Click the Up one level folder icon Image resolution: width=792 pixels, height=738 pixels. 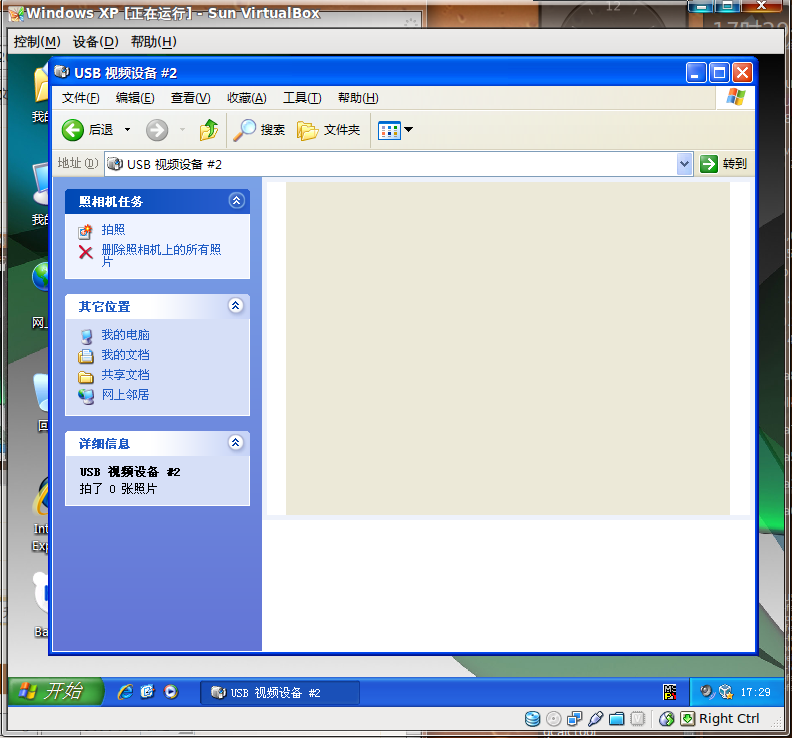click(x=209, y=130)
